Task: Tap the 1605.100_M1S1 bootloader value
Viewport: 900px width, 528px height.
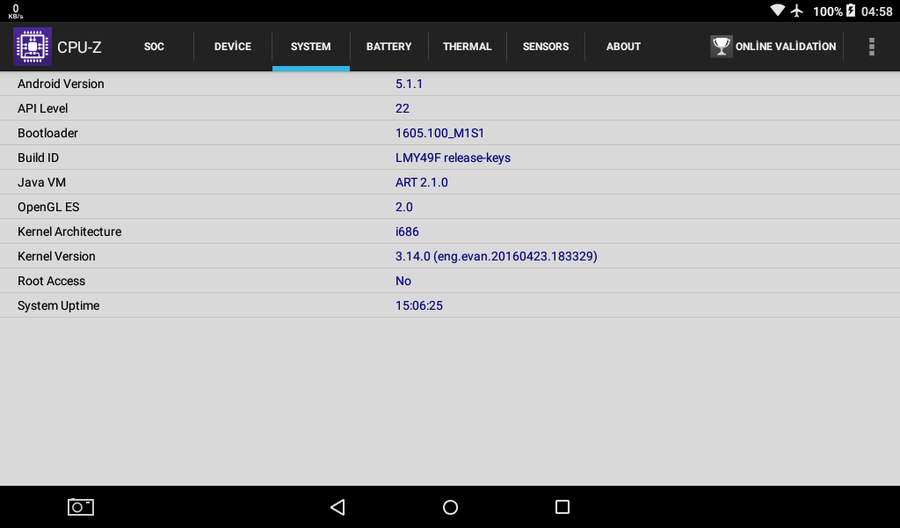Action: 440,133
